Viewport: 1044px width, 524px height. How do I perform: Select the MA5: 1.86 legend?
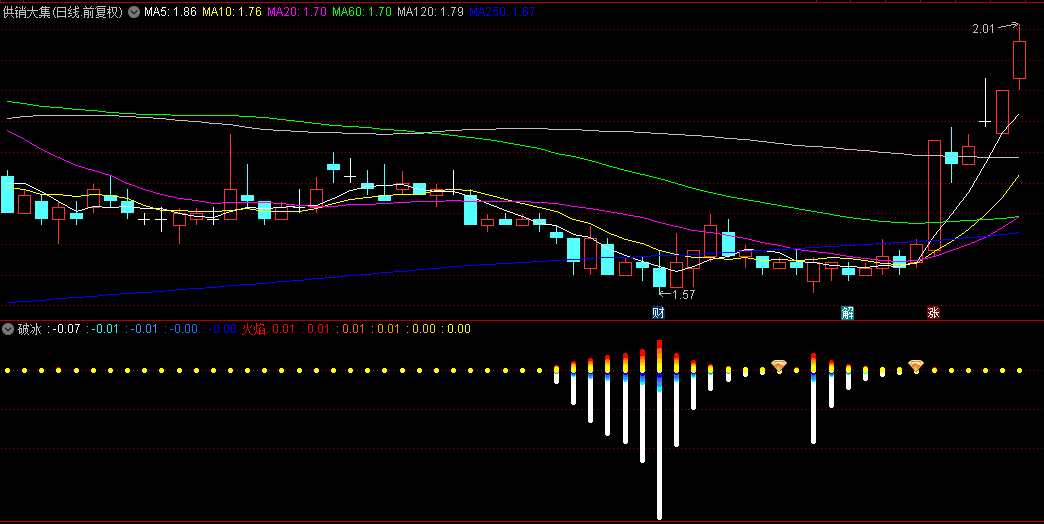pos(170,12)
